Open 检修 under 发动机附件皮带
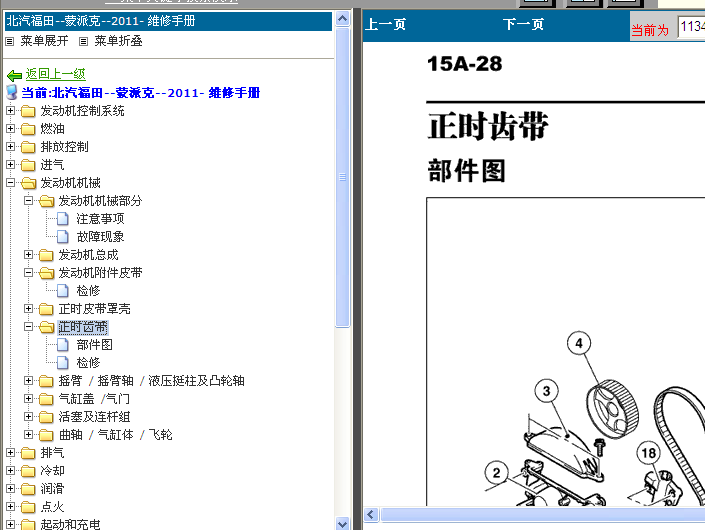 pos(88,291)
